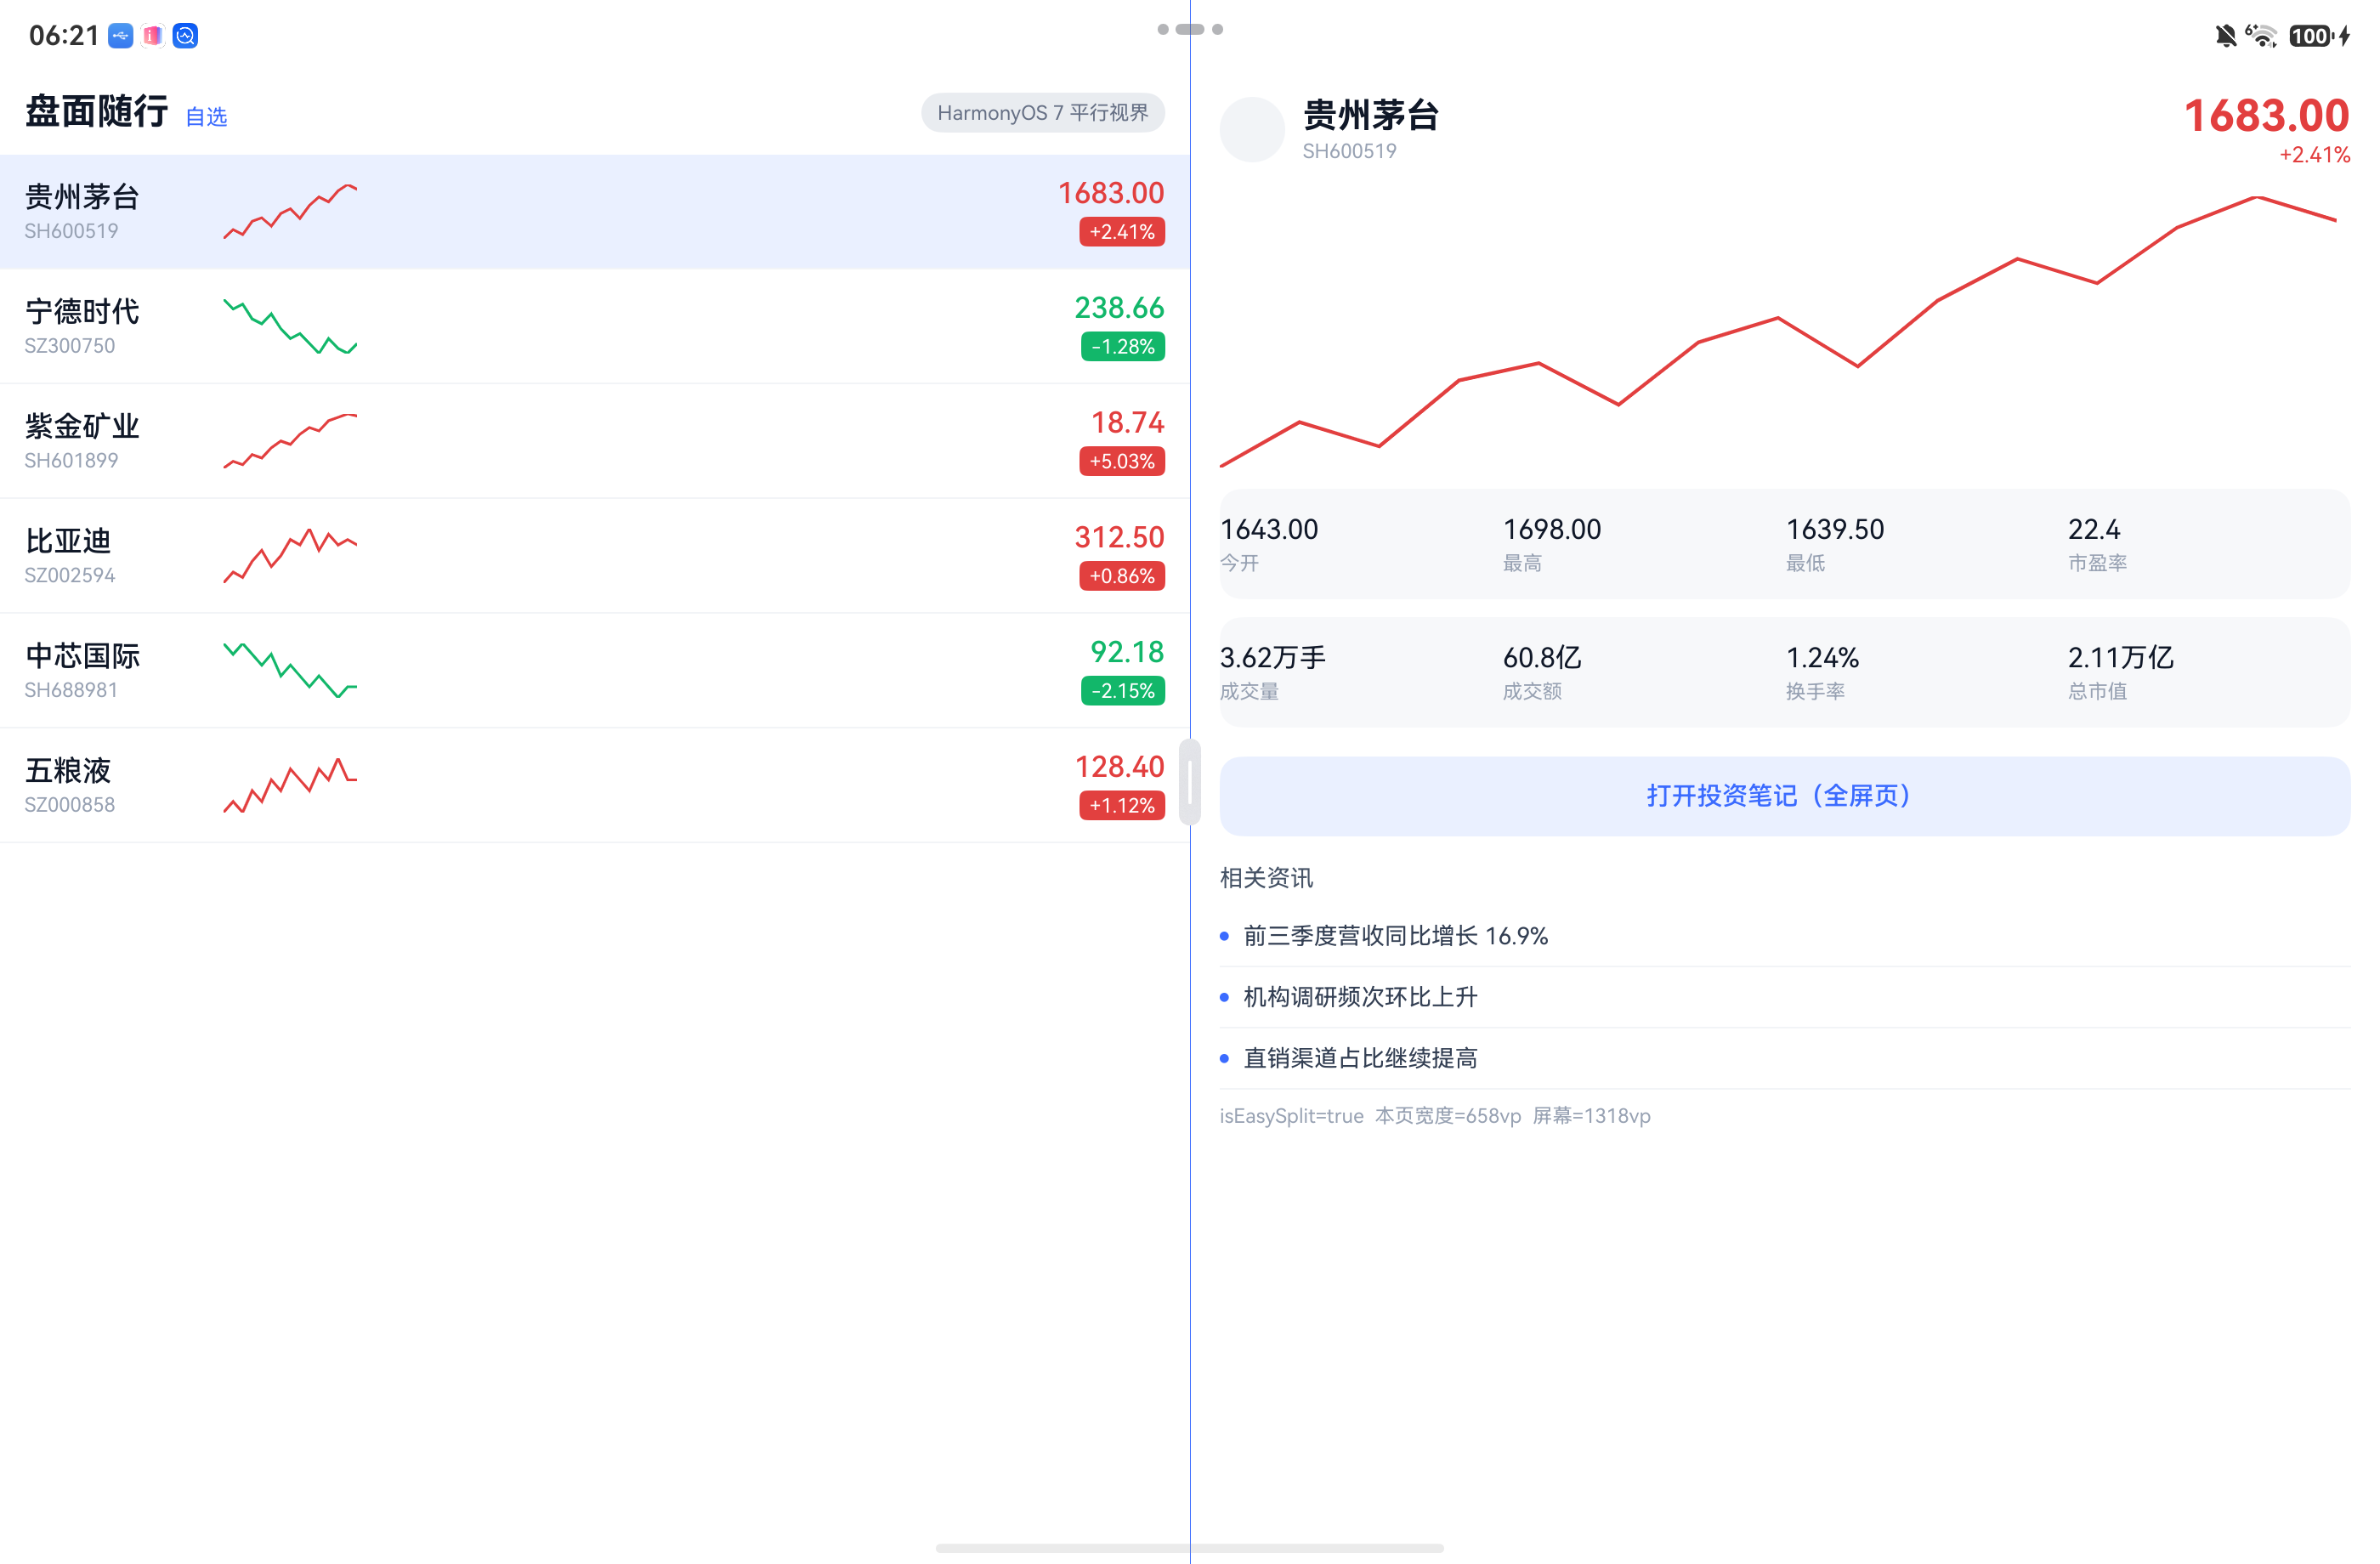Click the 盘面随行 app title
The width and height of the screenshot is (2380, 1564).
pyautogui.click(x=96, y=111)
